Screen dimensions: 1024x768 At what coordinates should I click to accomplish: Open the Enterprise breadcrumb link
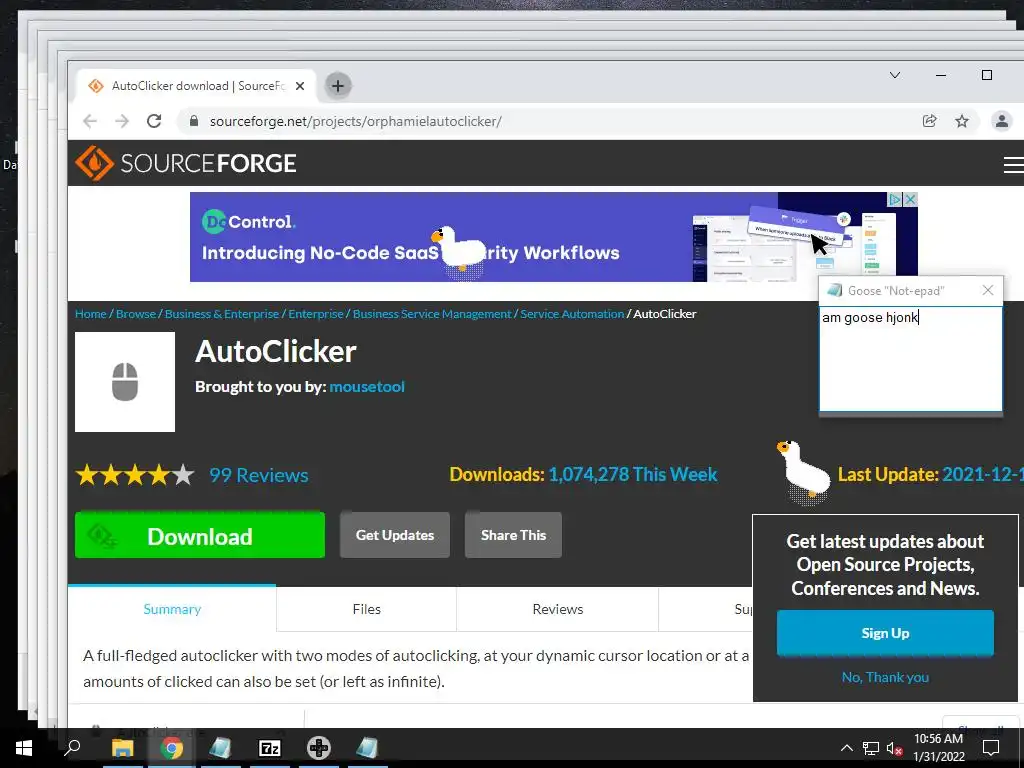[315, 314]
